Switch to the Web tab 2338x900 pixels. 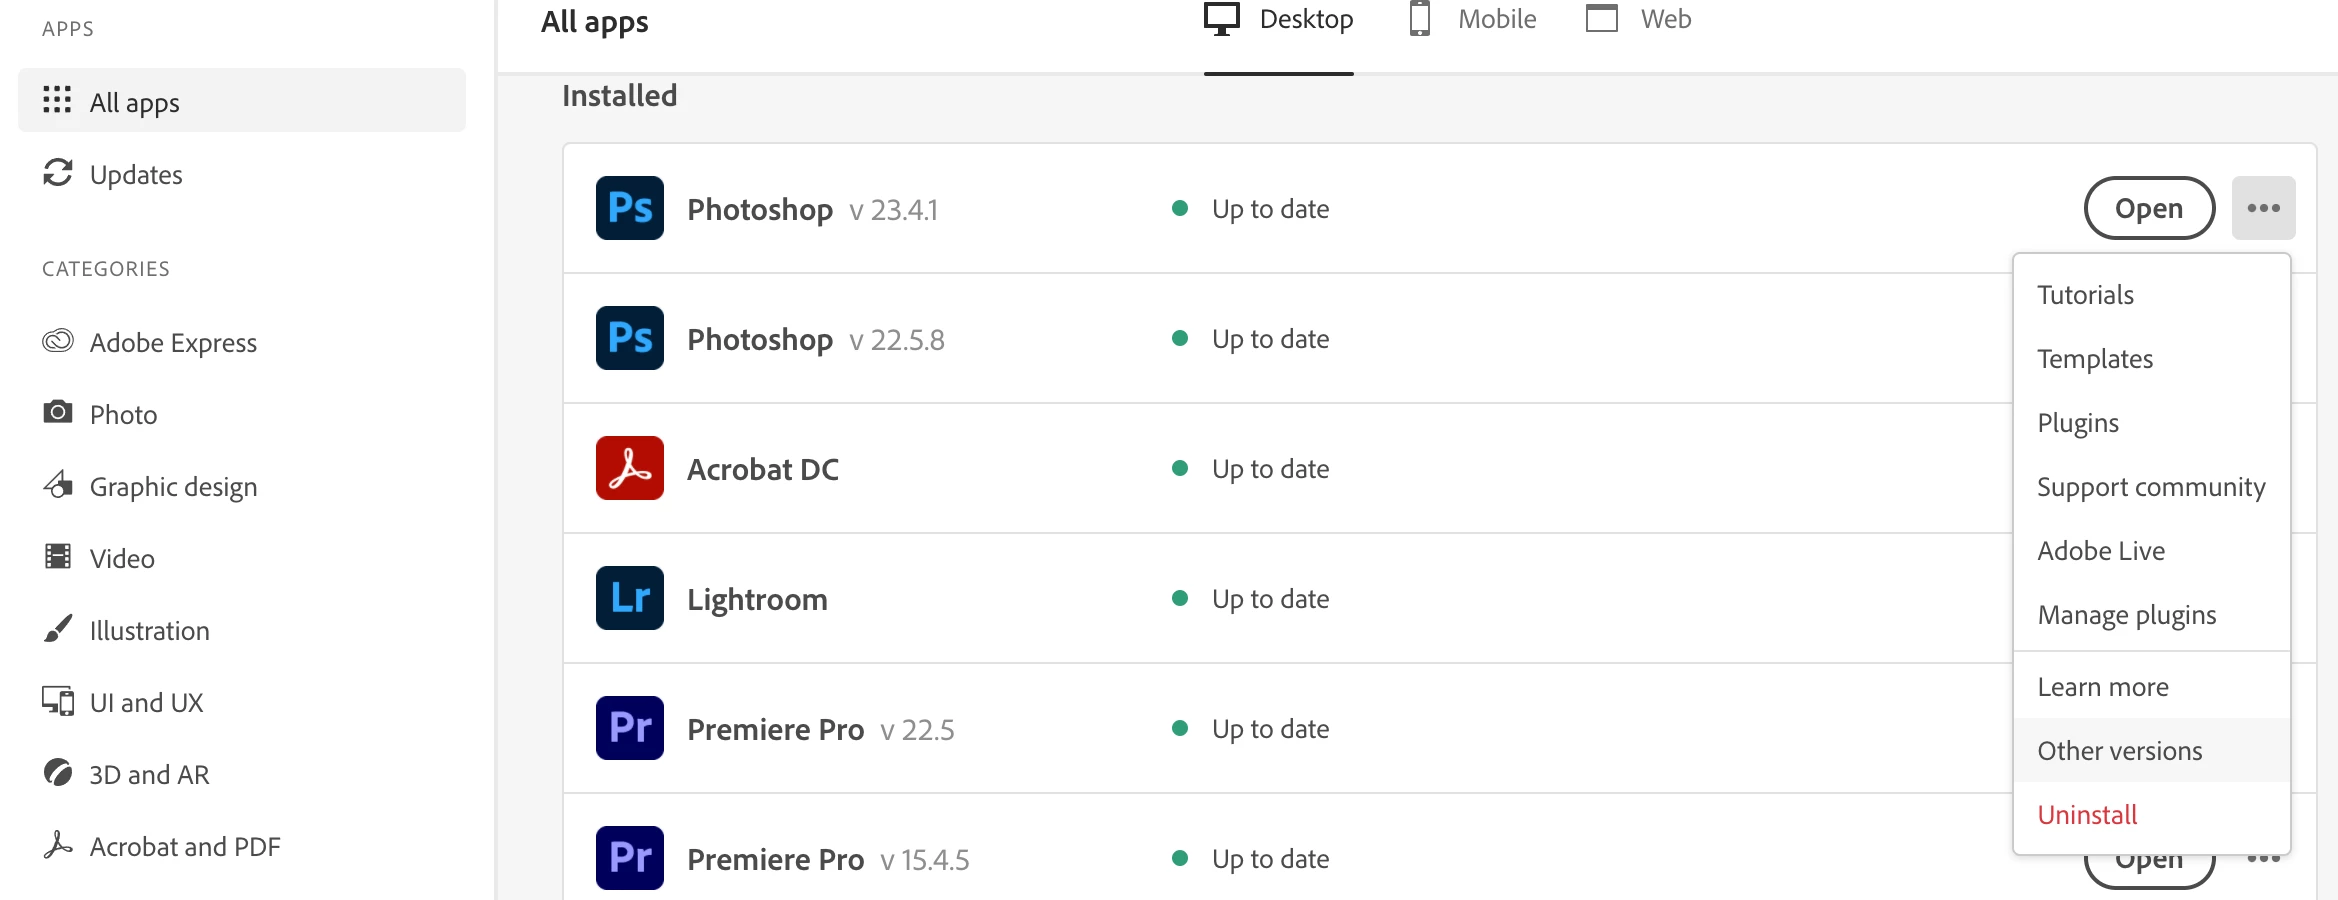pyautogui.click(x=1639, y=19)
